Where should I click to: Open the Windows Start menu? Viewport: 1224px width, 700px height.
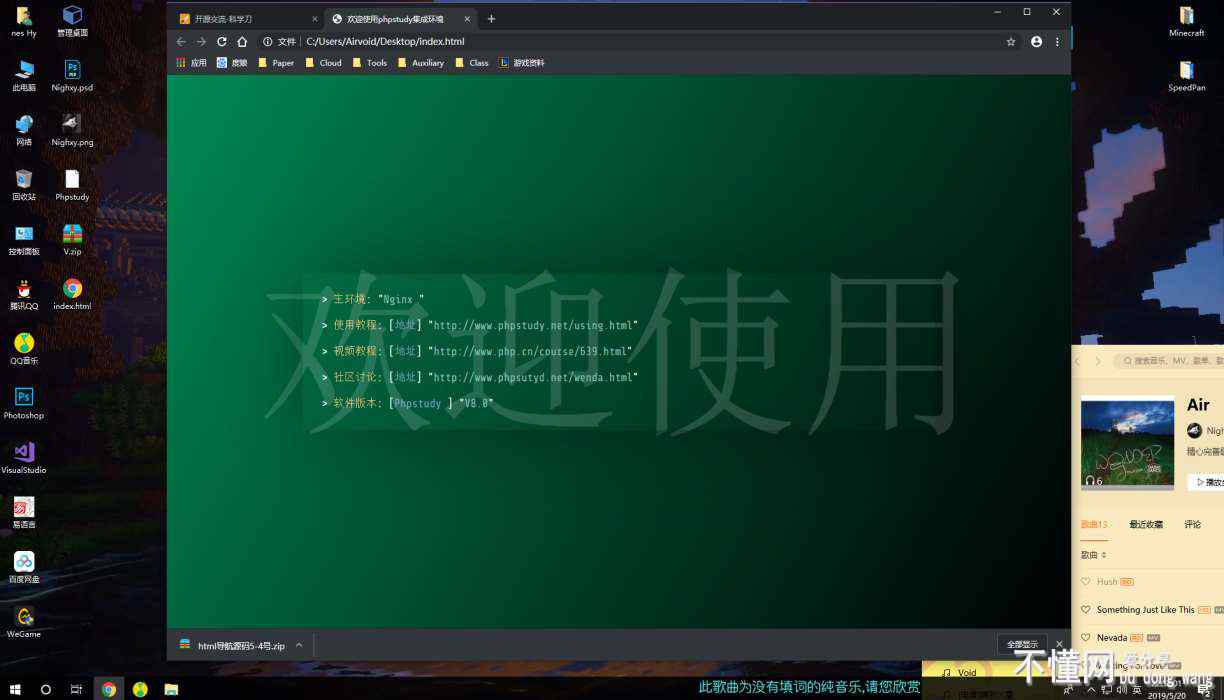[x=15, y=689]
